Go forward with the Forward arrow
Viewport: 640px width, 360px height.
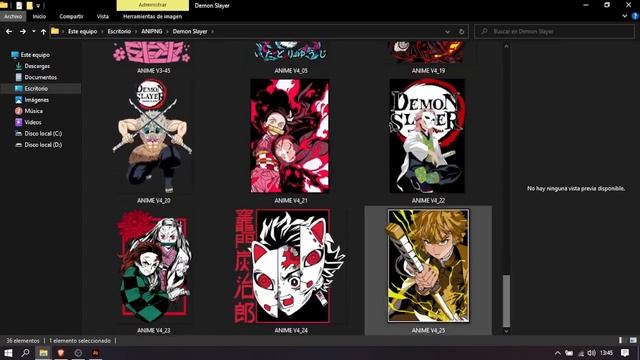pos(23,31)
